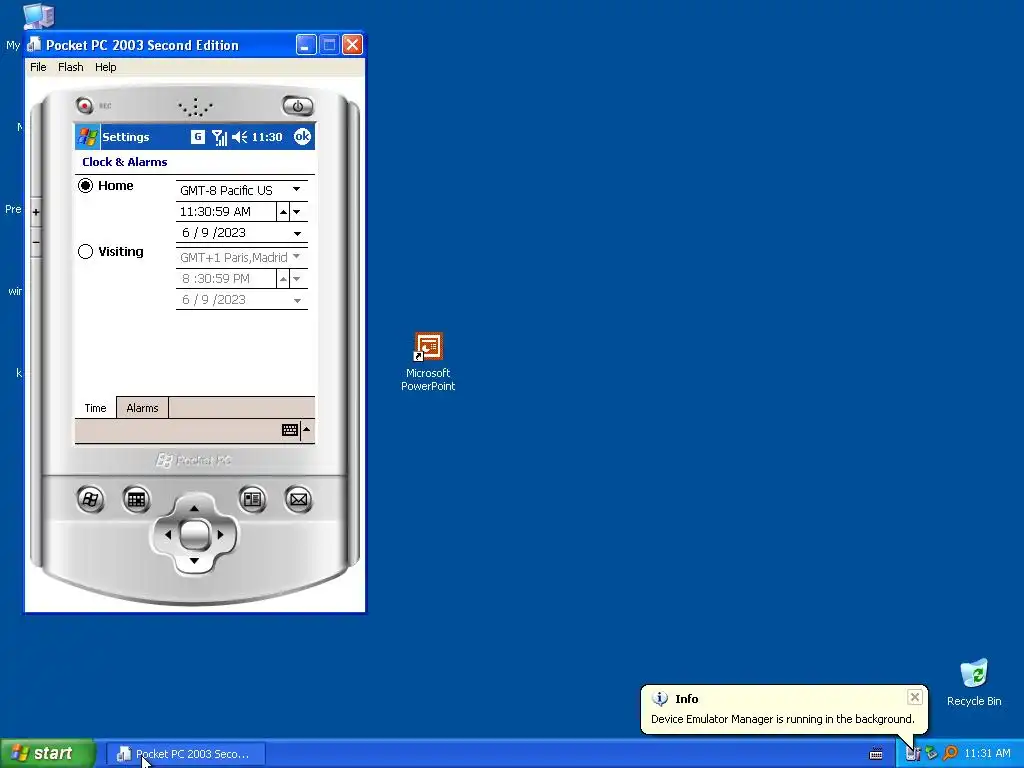Open the Windows Start menu
Viewport: 1024px width, 768px height.
48,753
